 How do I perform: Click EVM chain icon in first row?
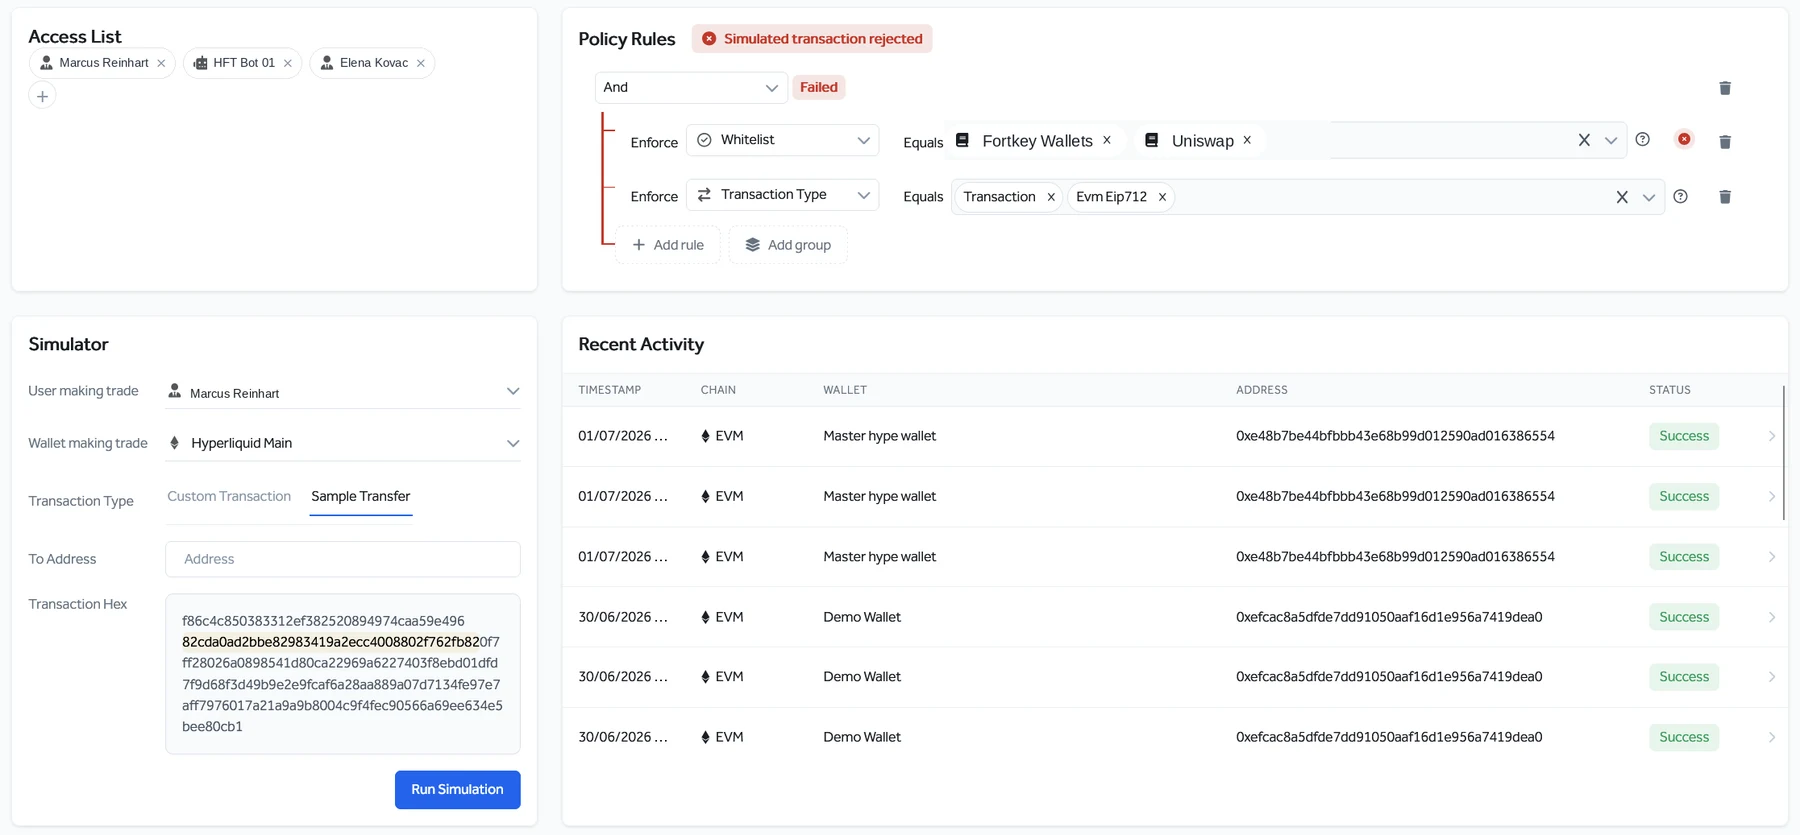point(705,436)
